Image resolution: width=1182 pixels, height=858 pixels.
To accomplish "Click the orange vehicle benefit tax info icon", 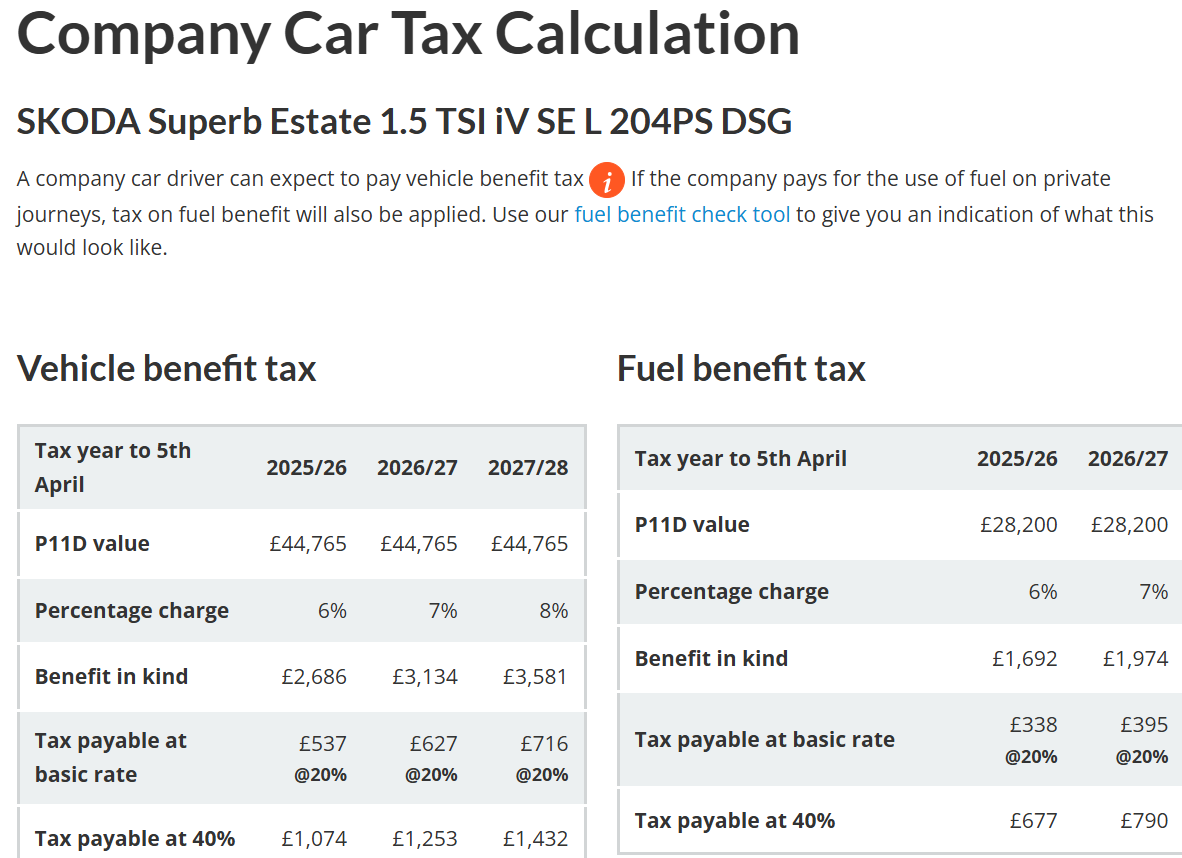I will click(x=607, y=180).
